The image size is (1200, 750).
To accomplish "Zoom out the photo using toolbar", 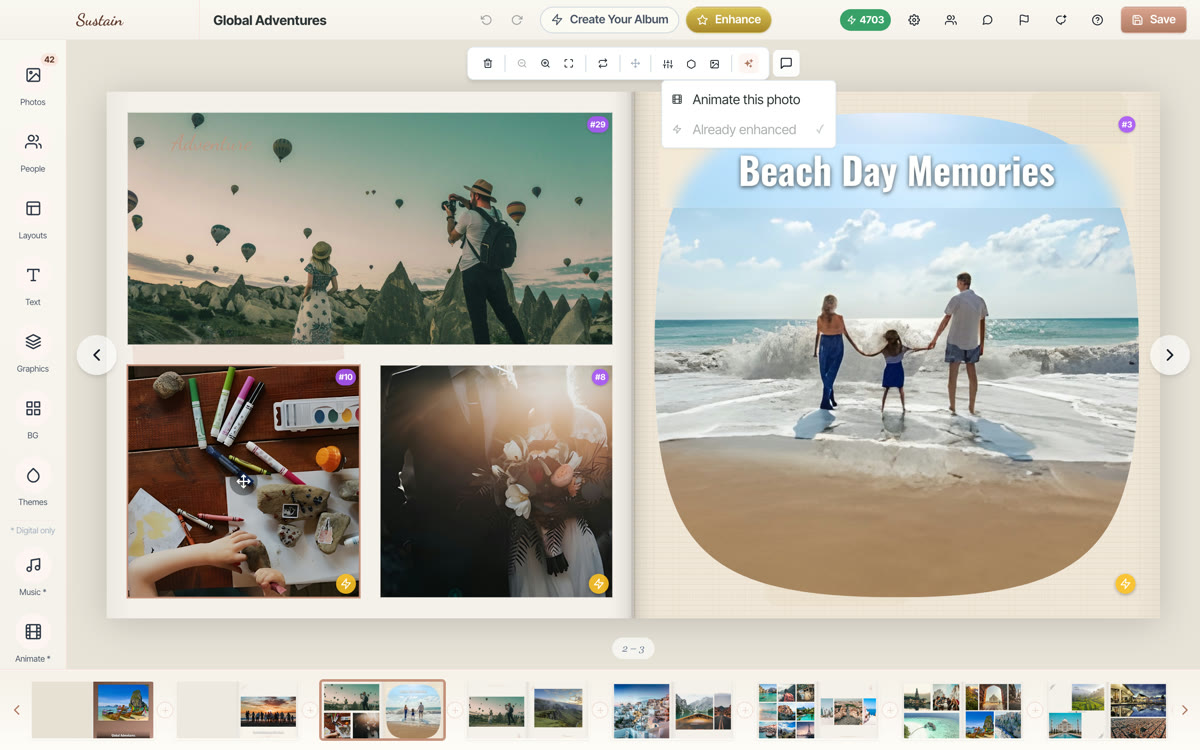I will tap(522, 64).
